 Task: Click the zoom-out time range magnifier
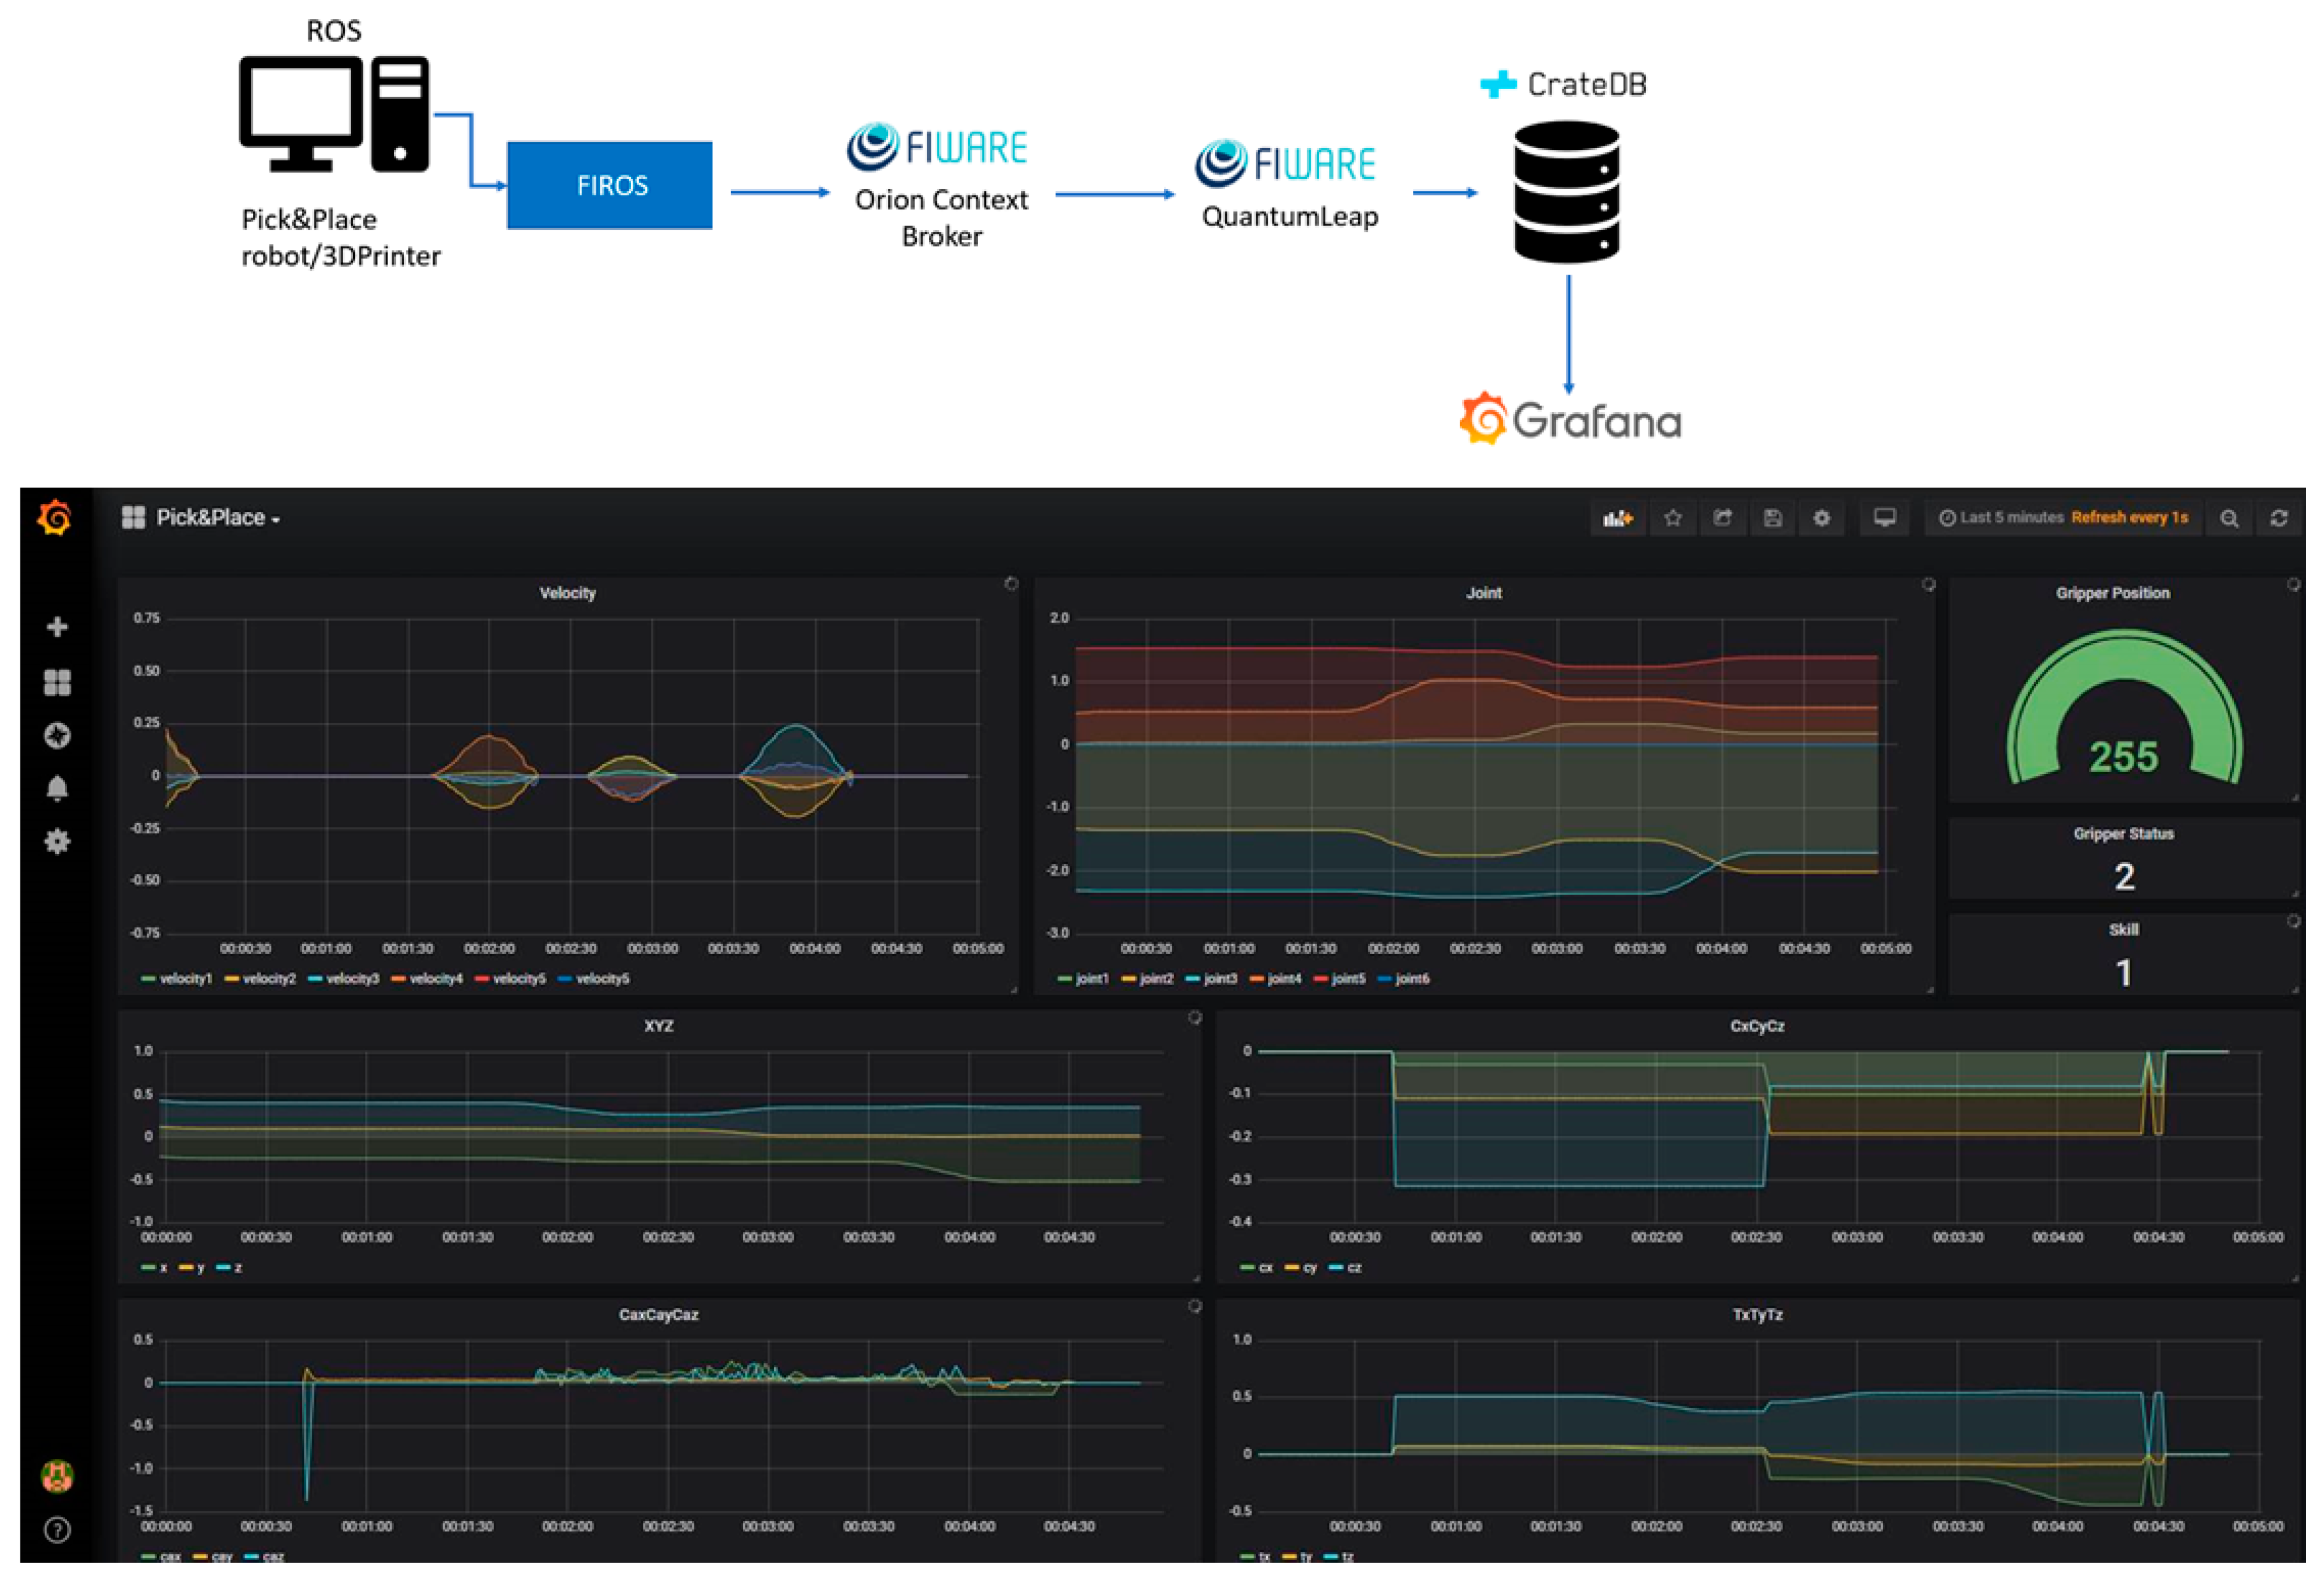pyautogui.click(x=2229, y=518)
